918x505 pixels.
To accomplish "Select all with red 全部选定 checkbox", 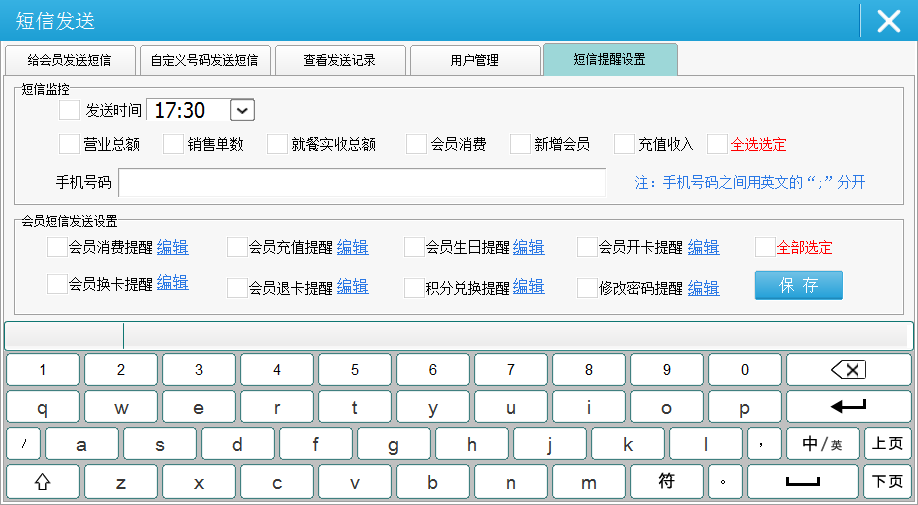I will pyautogui.click(x=765, y=247).
